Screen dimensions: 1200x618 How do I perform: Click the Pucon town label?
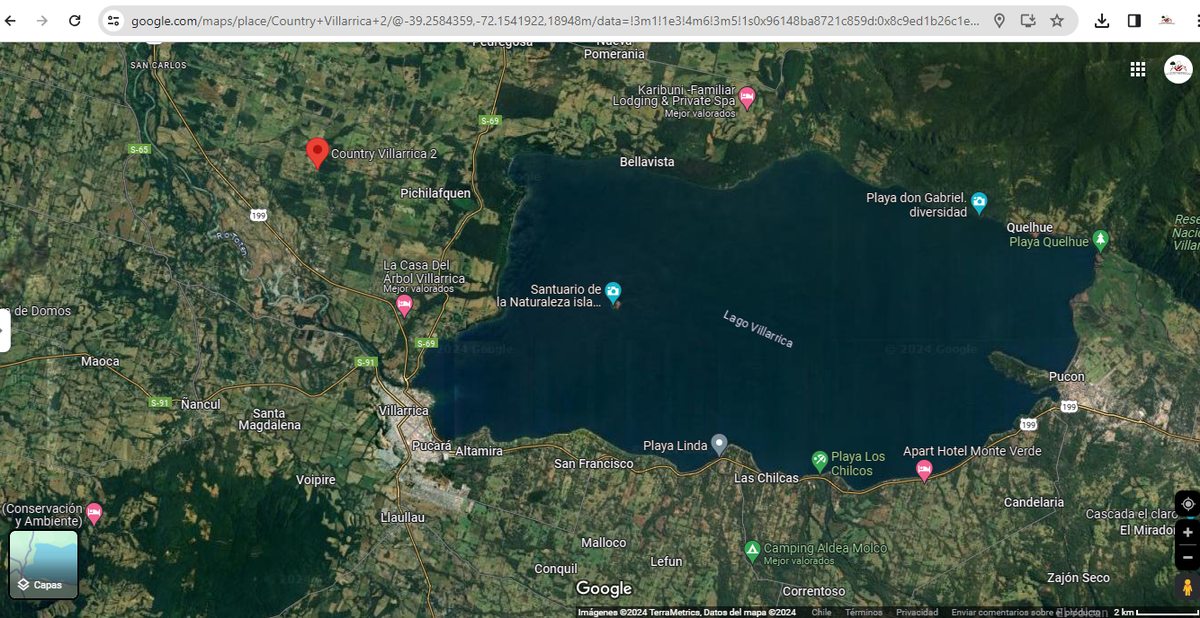coord(1066,376)
